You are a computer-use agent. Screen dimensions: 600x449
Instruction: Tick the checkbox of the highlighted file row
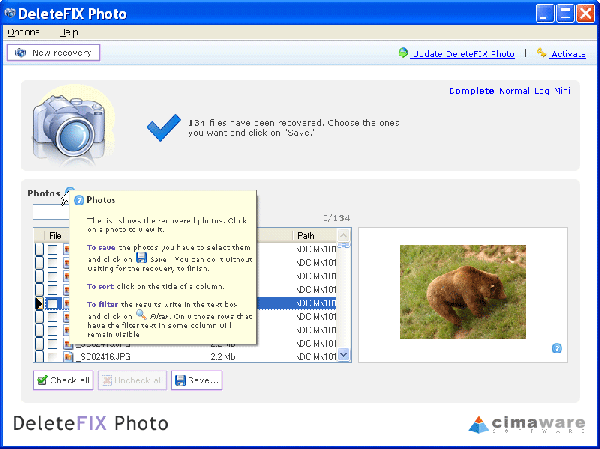(52, 304)
